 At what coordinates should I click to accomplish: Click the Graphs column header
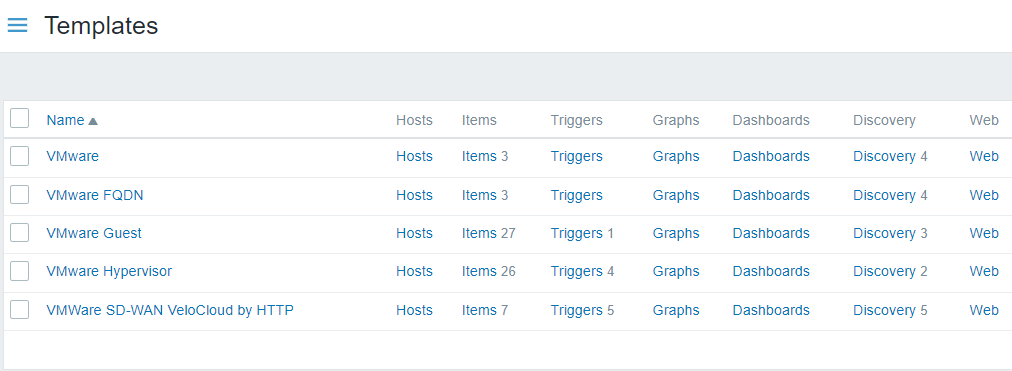click(676, 120)
